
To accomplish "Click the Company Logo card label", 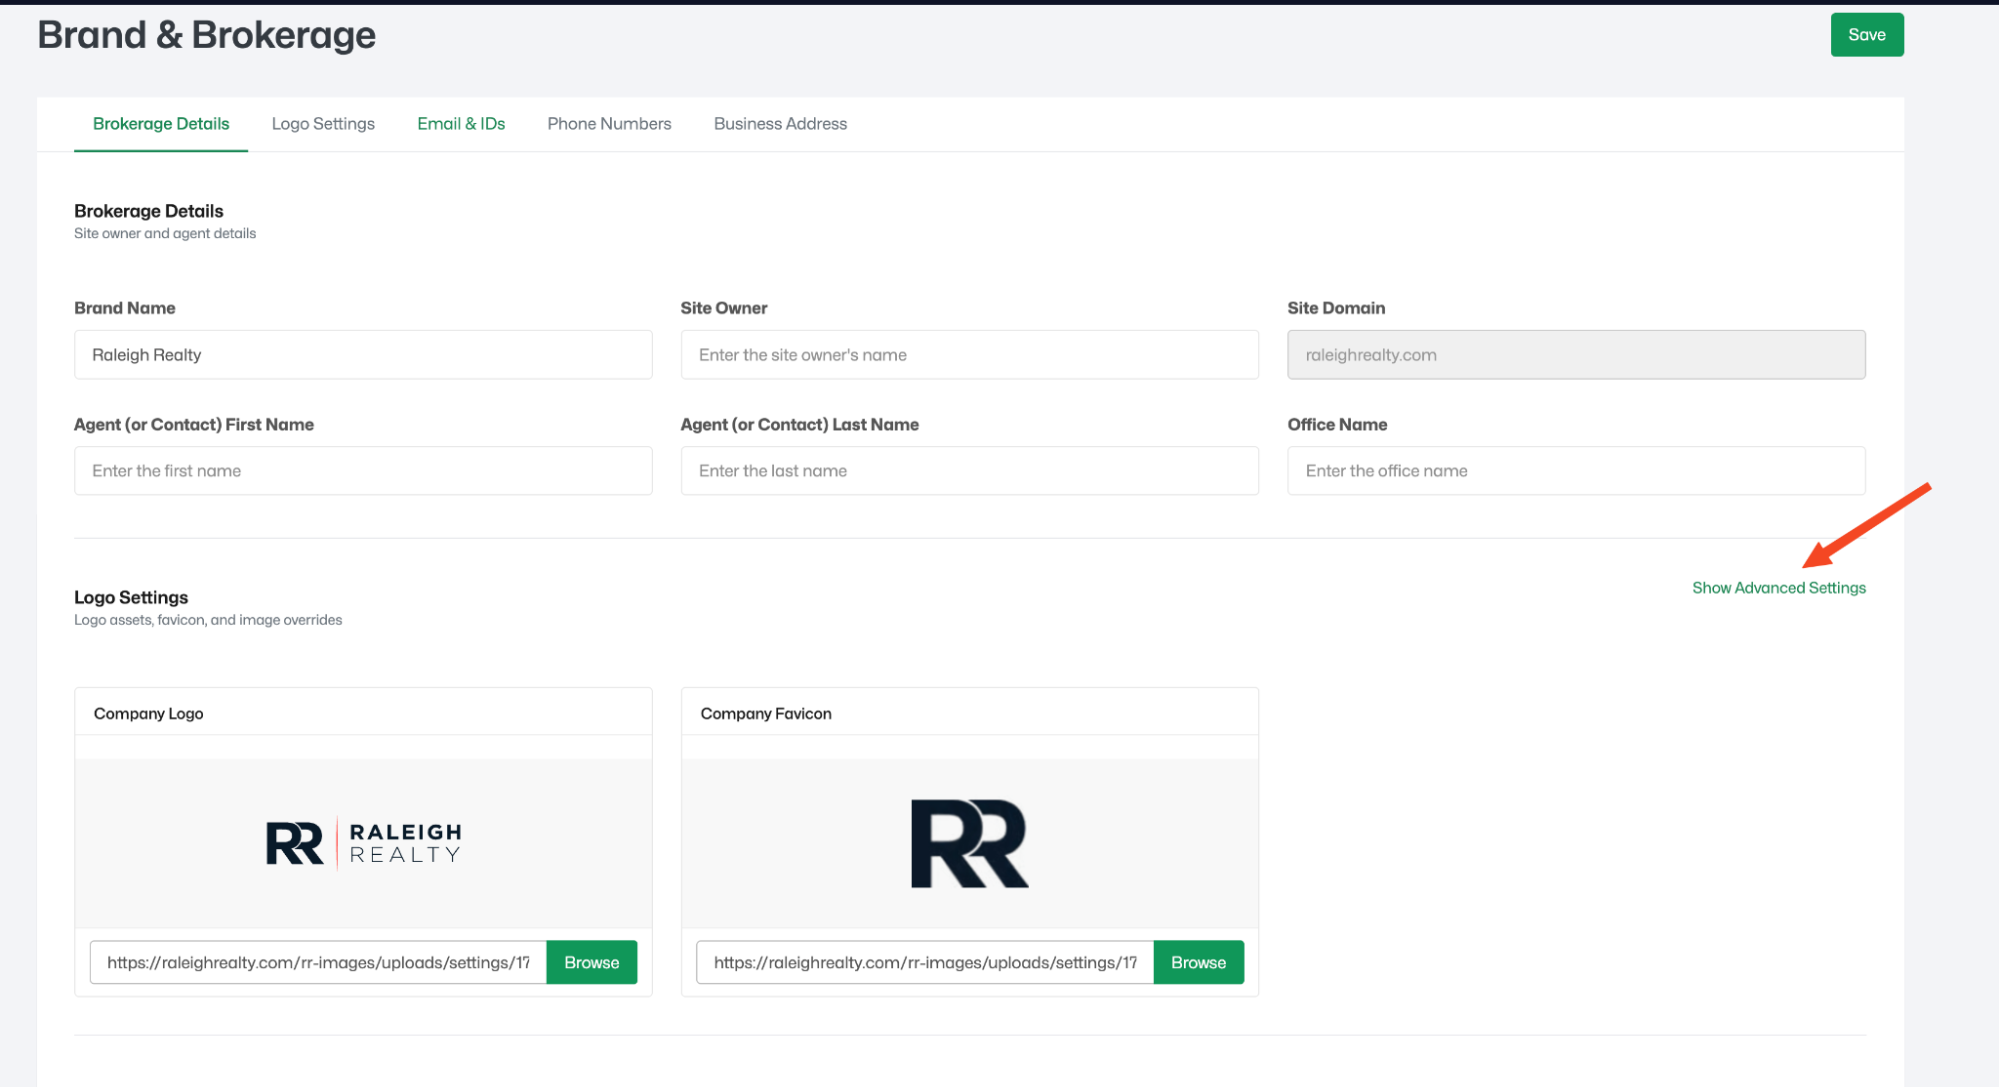I will click(149, 713).
